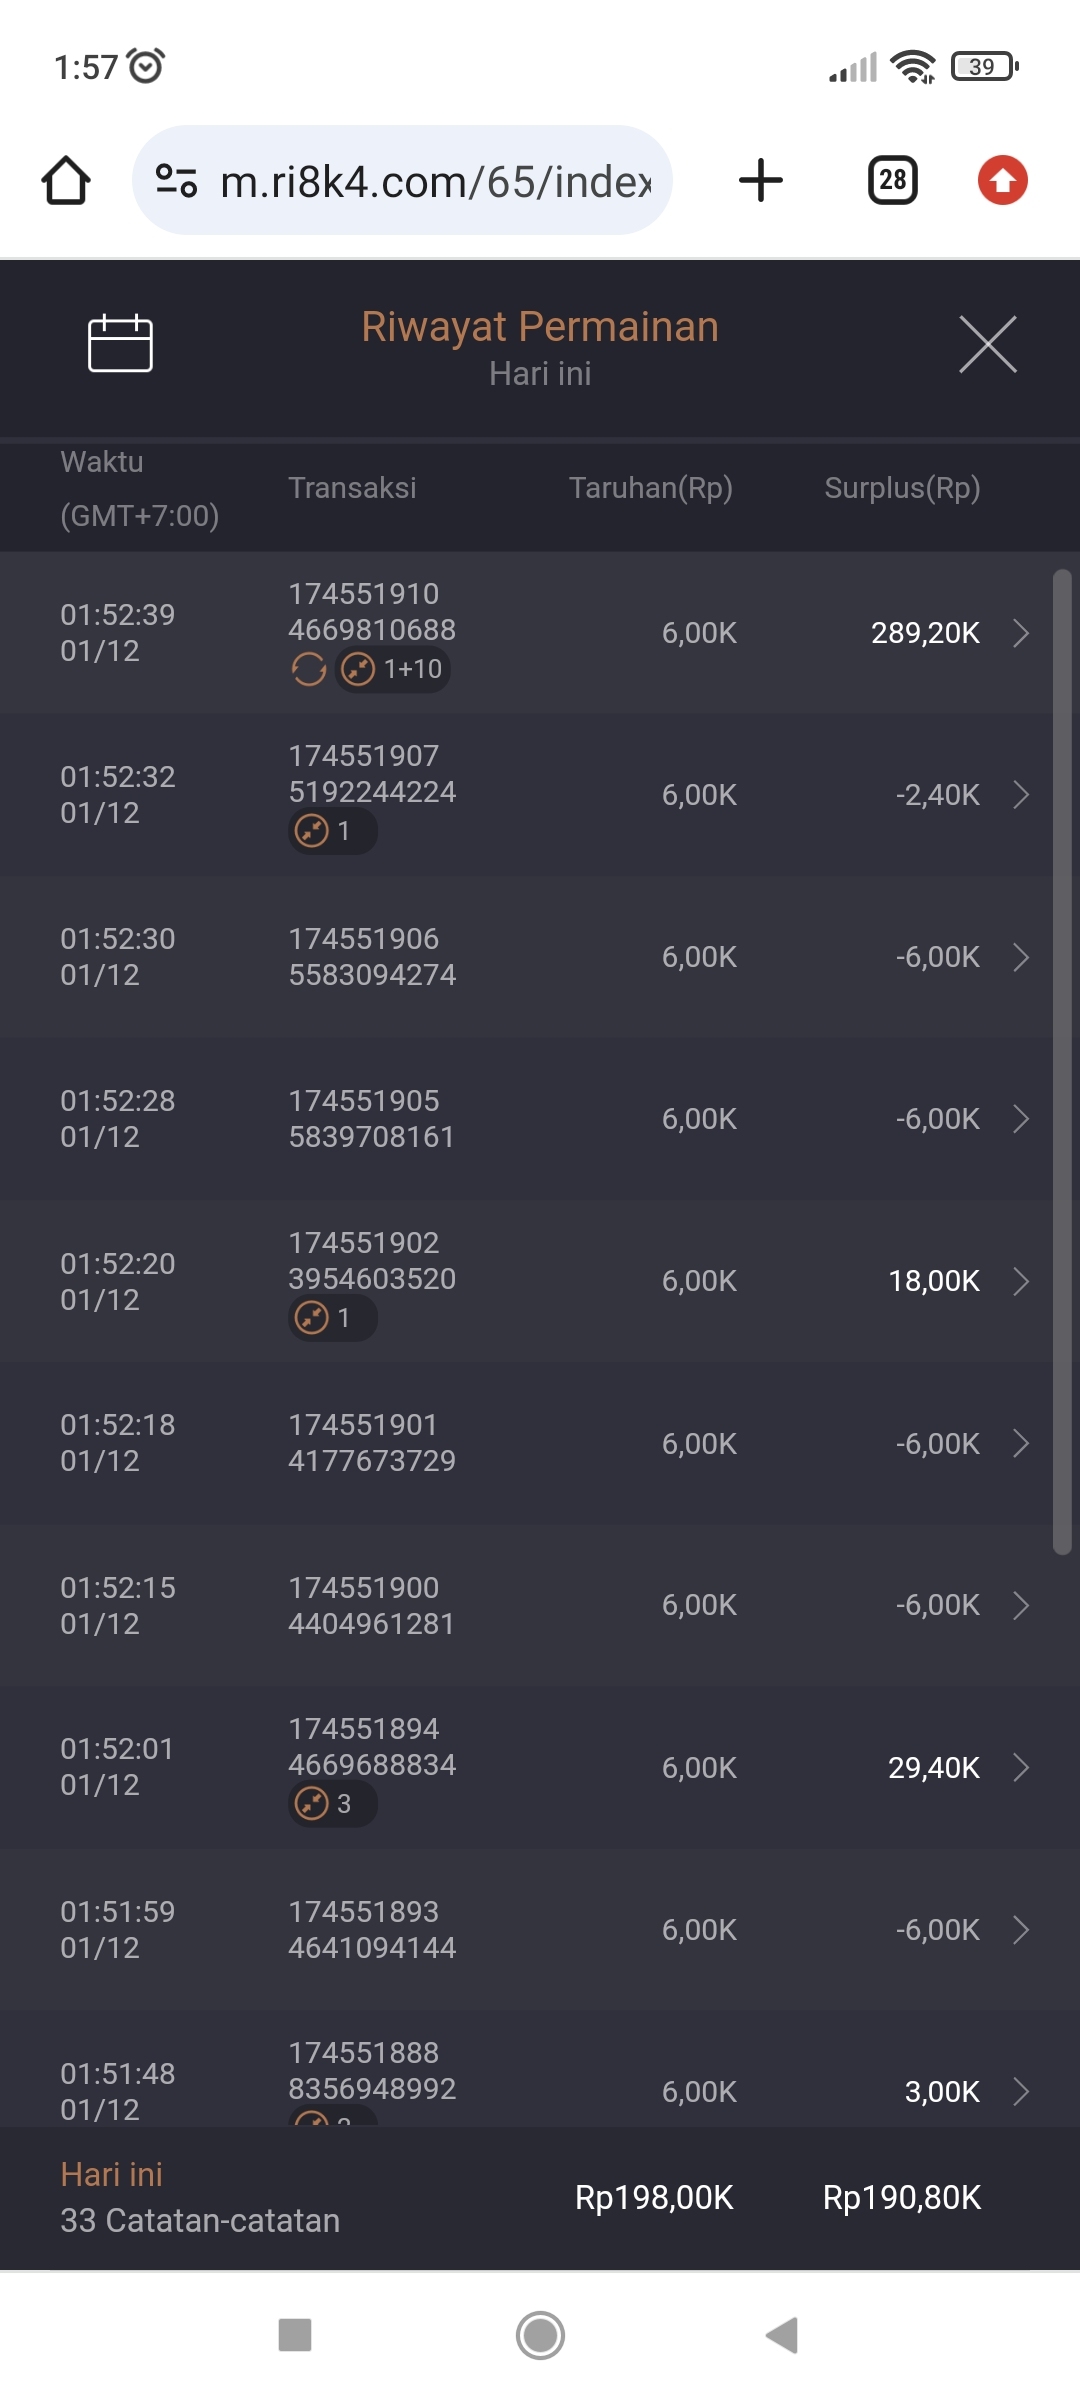This screenshot has width=1080, height=2400.
Task: Expand the 01:52:01 transaction row chevron
Action: (x=1020, y=1767)
